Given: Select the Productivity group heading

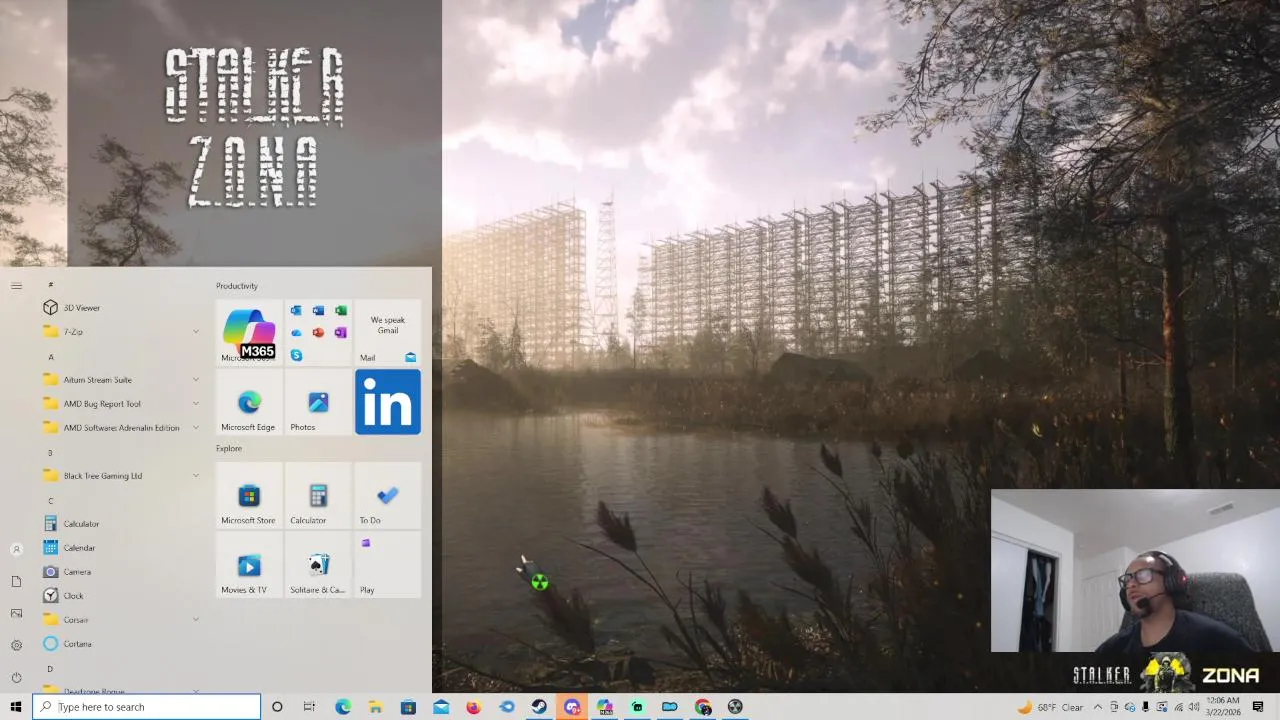Looking at the screenshot, I should click(237, 286).
